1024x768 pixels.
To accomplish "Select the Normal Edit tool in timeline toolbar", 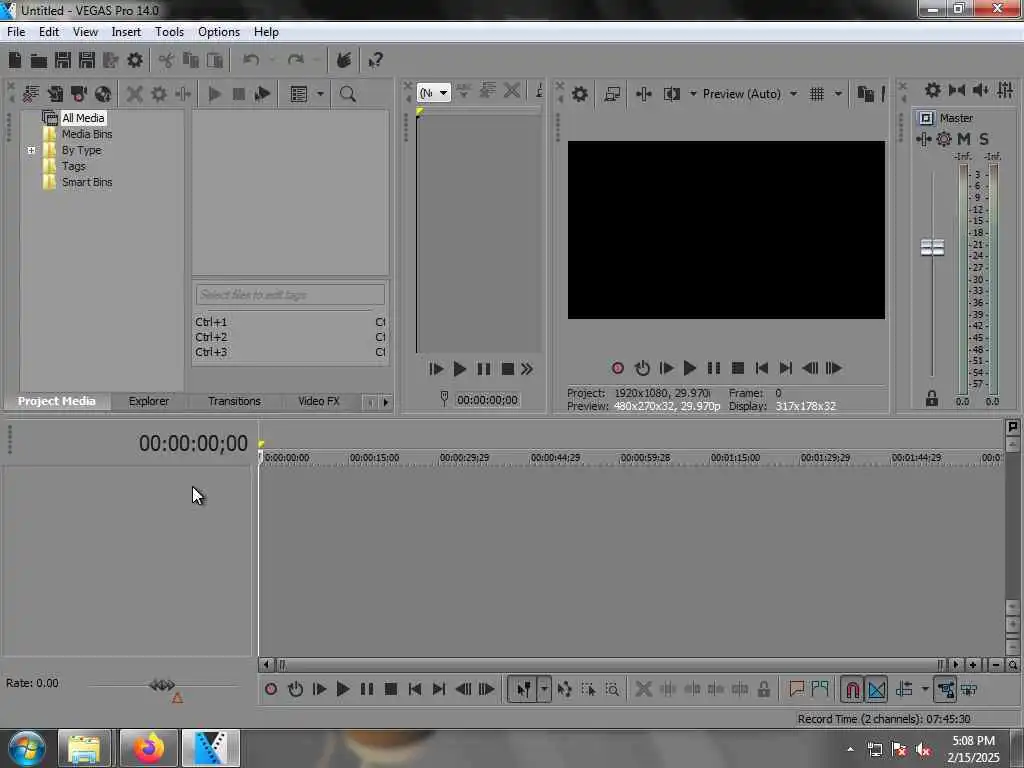I will point(523,689).
